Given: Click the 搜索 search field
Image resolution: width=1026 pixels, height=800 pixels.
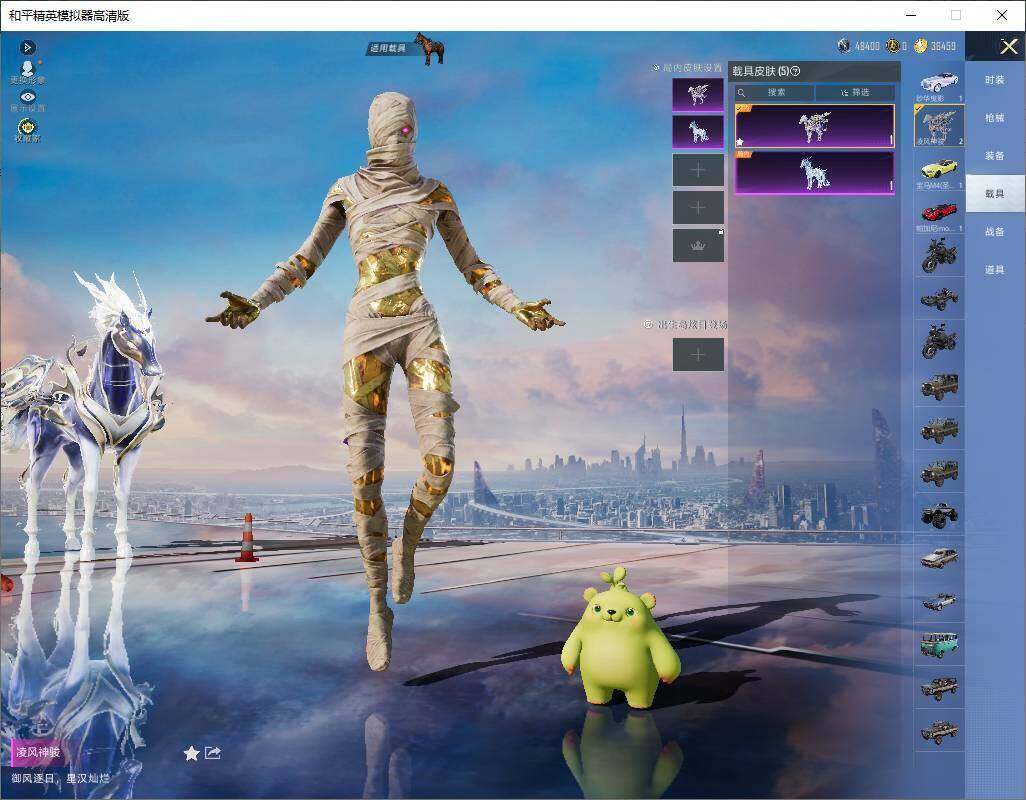Looking at the screenshot, I should (x=775, y=92).
